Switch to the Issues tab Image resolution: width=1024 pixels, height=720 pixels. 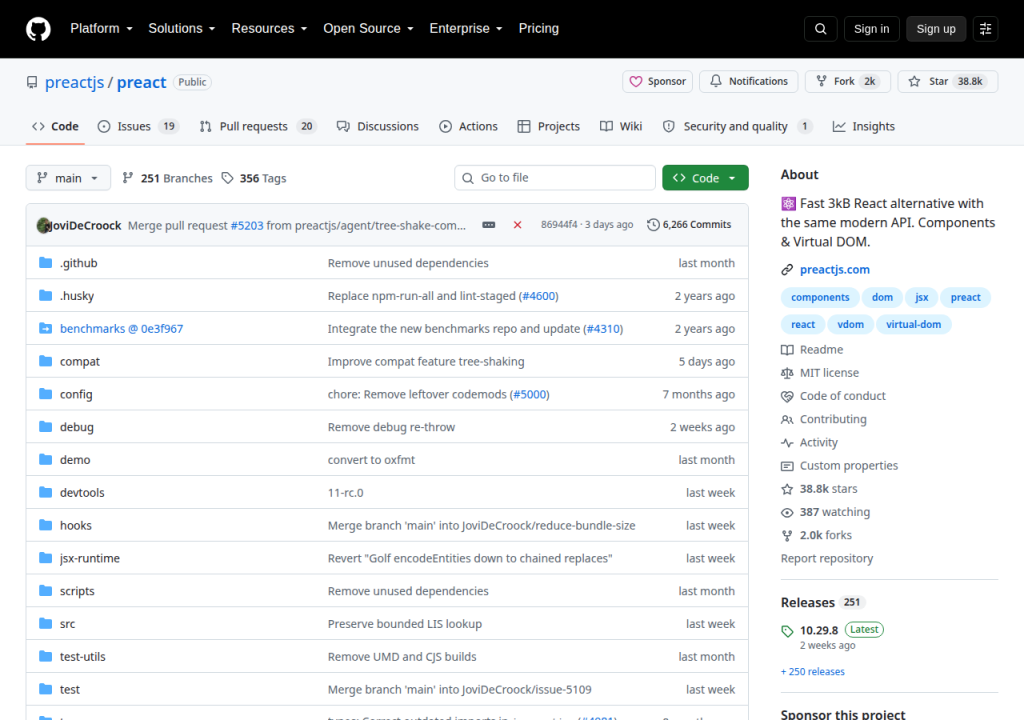(x=138, y=126)
